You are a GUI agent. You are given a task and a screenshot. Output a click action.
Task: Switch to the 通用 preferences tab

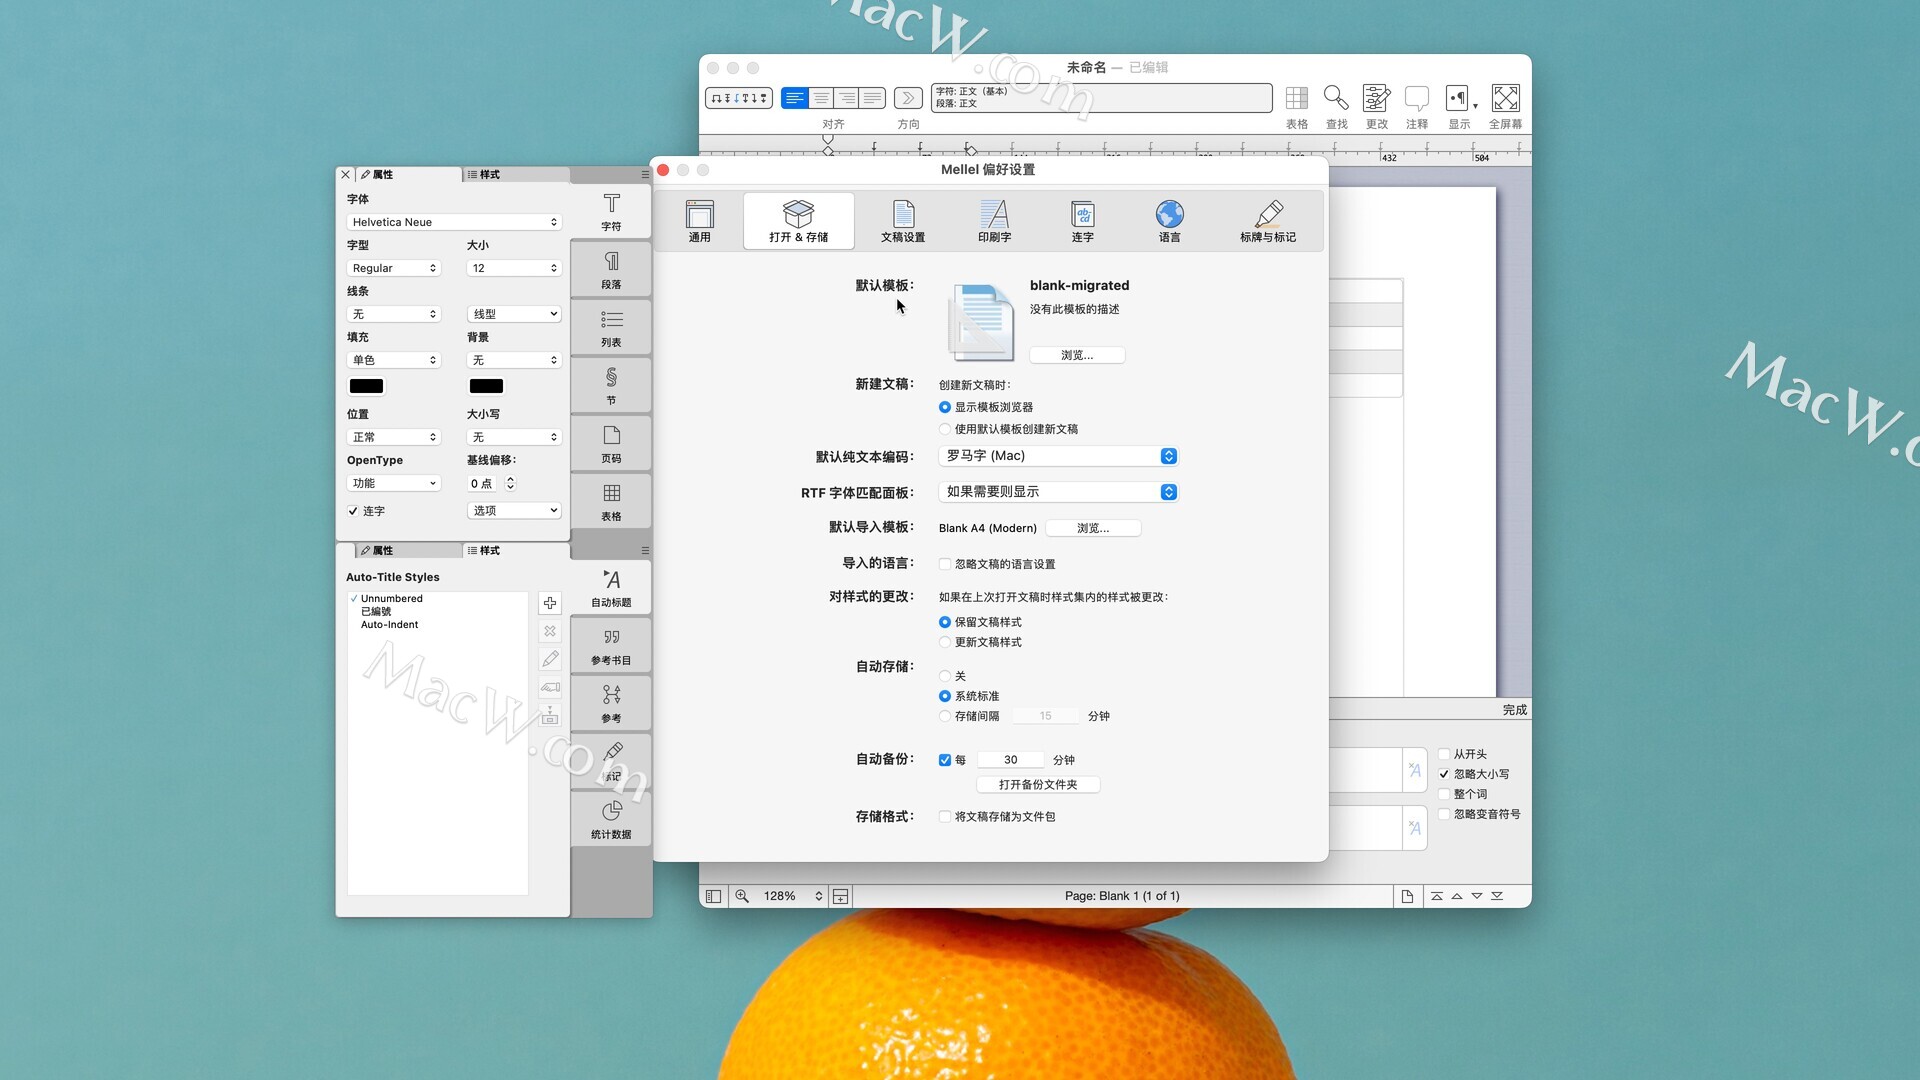(700, 221)
